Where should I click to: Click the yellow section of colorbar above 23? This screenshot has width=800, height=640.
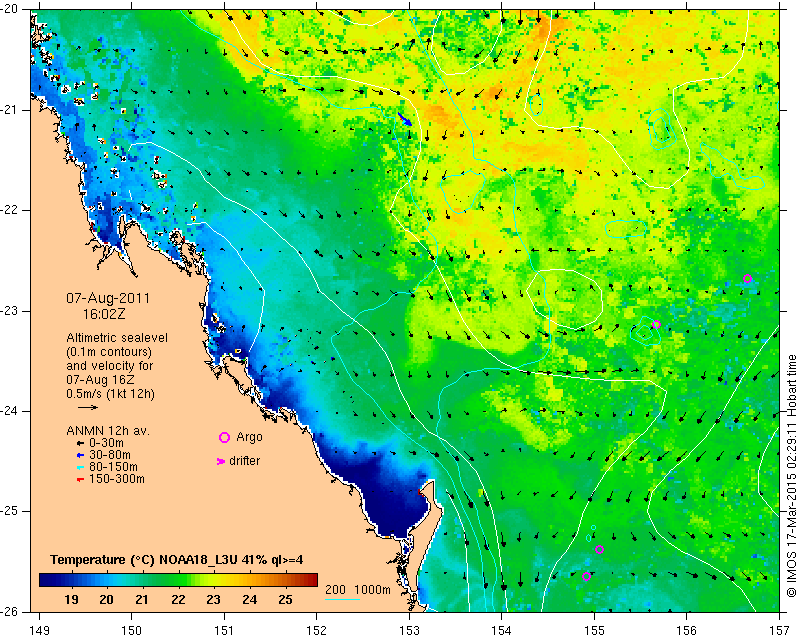click(214, 580)
